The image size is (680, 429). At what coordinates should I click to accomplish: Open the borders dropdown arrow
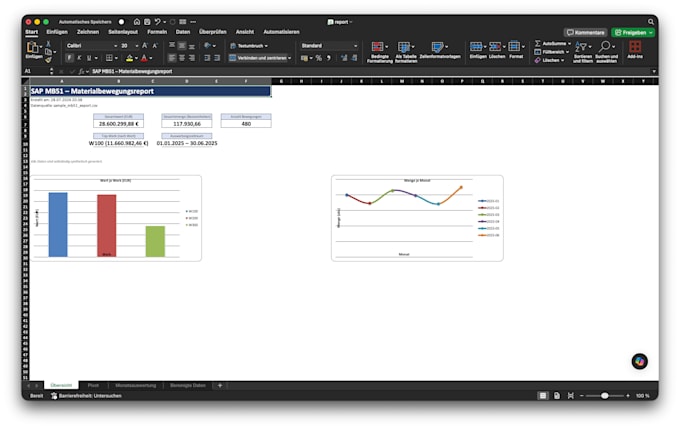pos(116,58)
